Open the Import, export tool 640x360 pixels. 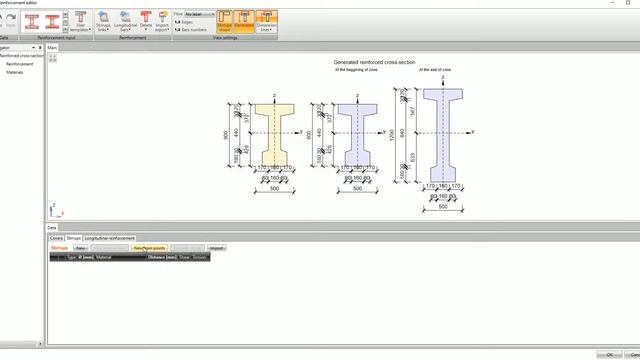tap(162, 22)
